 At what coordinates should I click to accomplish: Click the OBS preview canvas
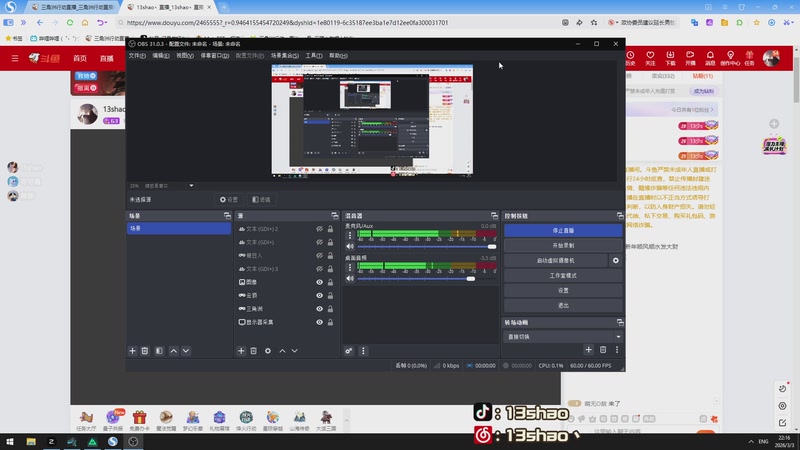[372, 120]
